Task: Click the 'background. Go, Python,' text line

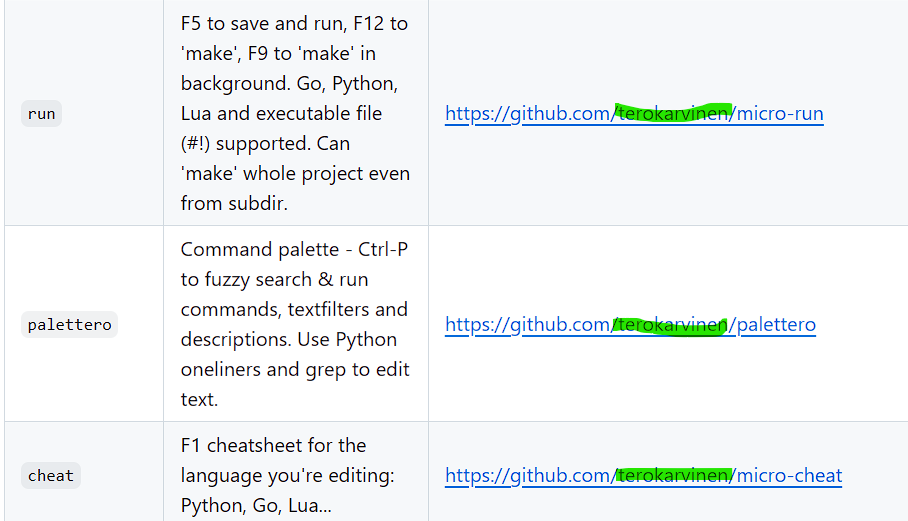Action: click(x=289, y=84)
